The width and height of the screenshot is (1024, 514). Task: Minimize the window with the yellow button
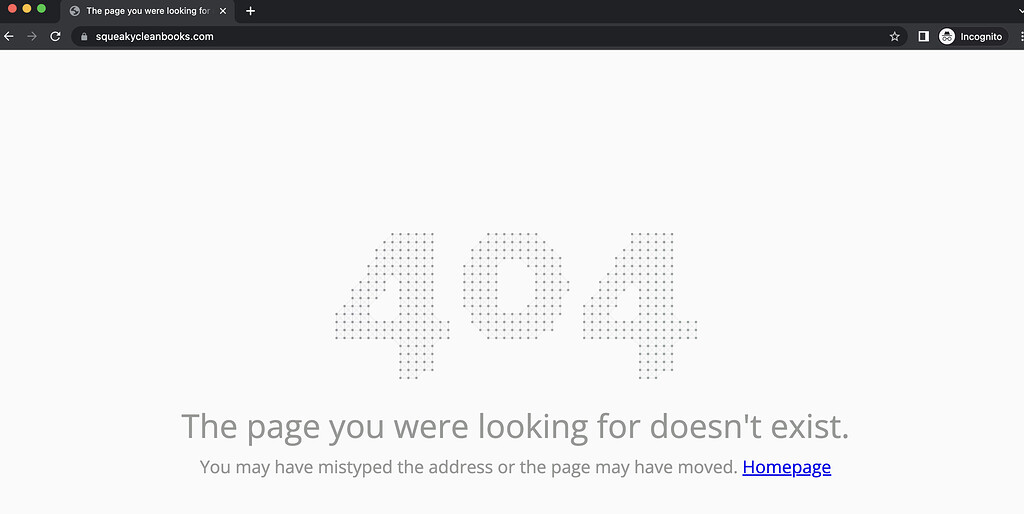[27, 8]
